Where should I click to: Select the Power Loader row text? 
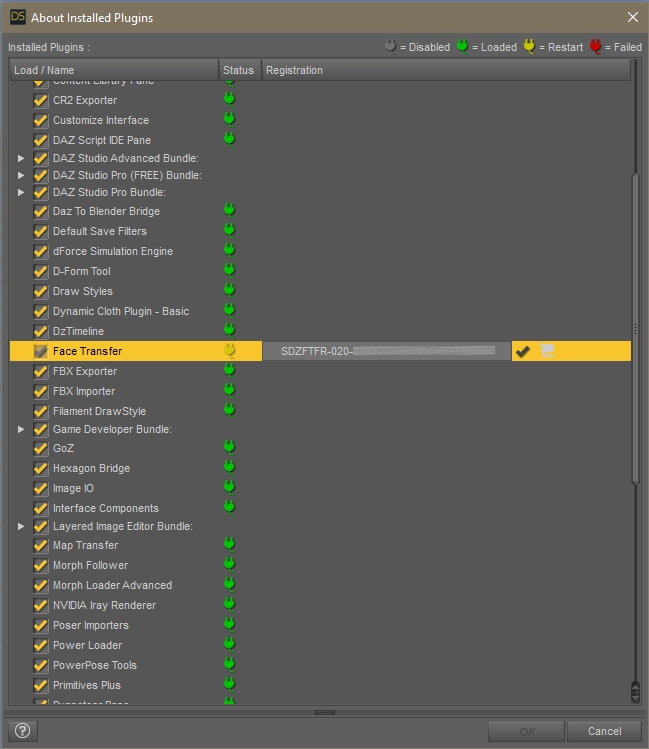(x=87, y=645)
